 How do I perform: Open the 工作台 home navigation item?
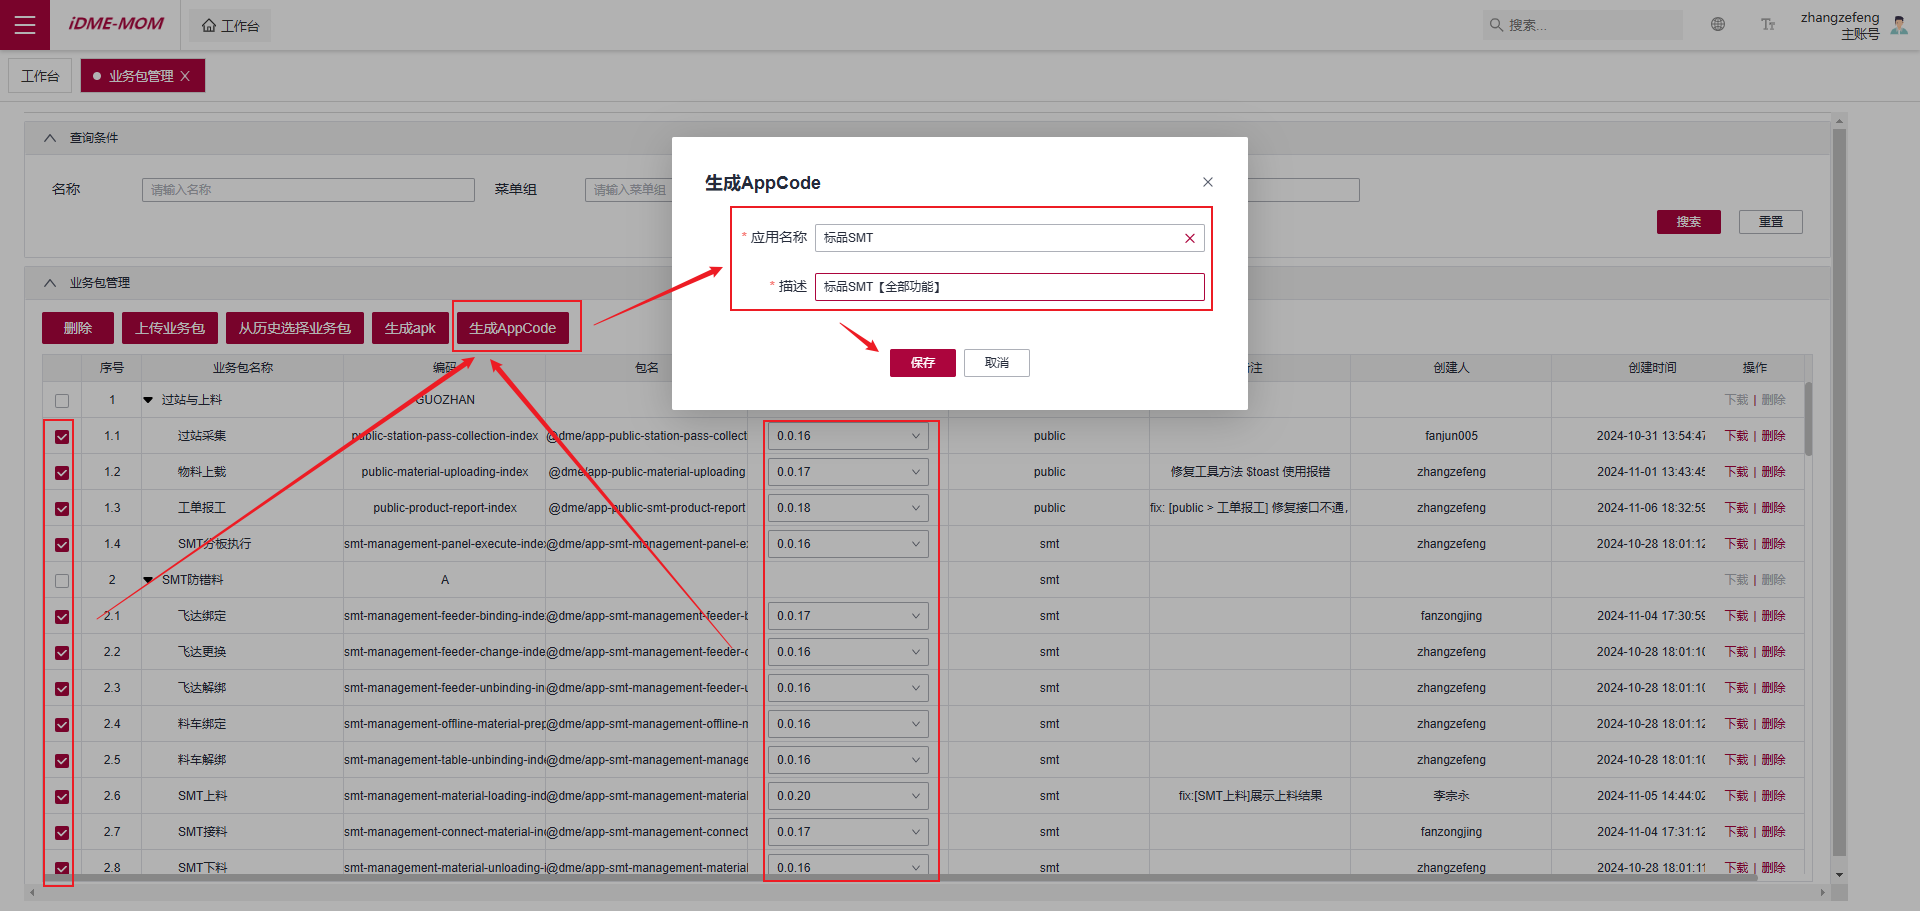pyautogui.click(x=231, y=26)
